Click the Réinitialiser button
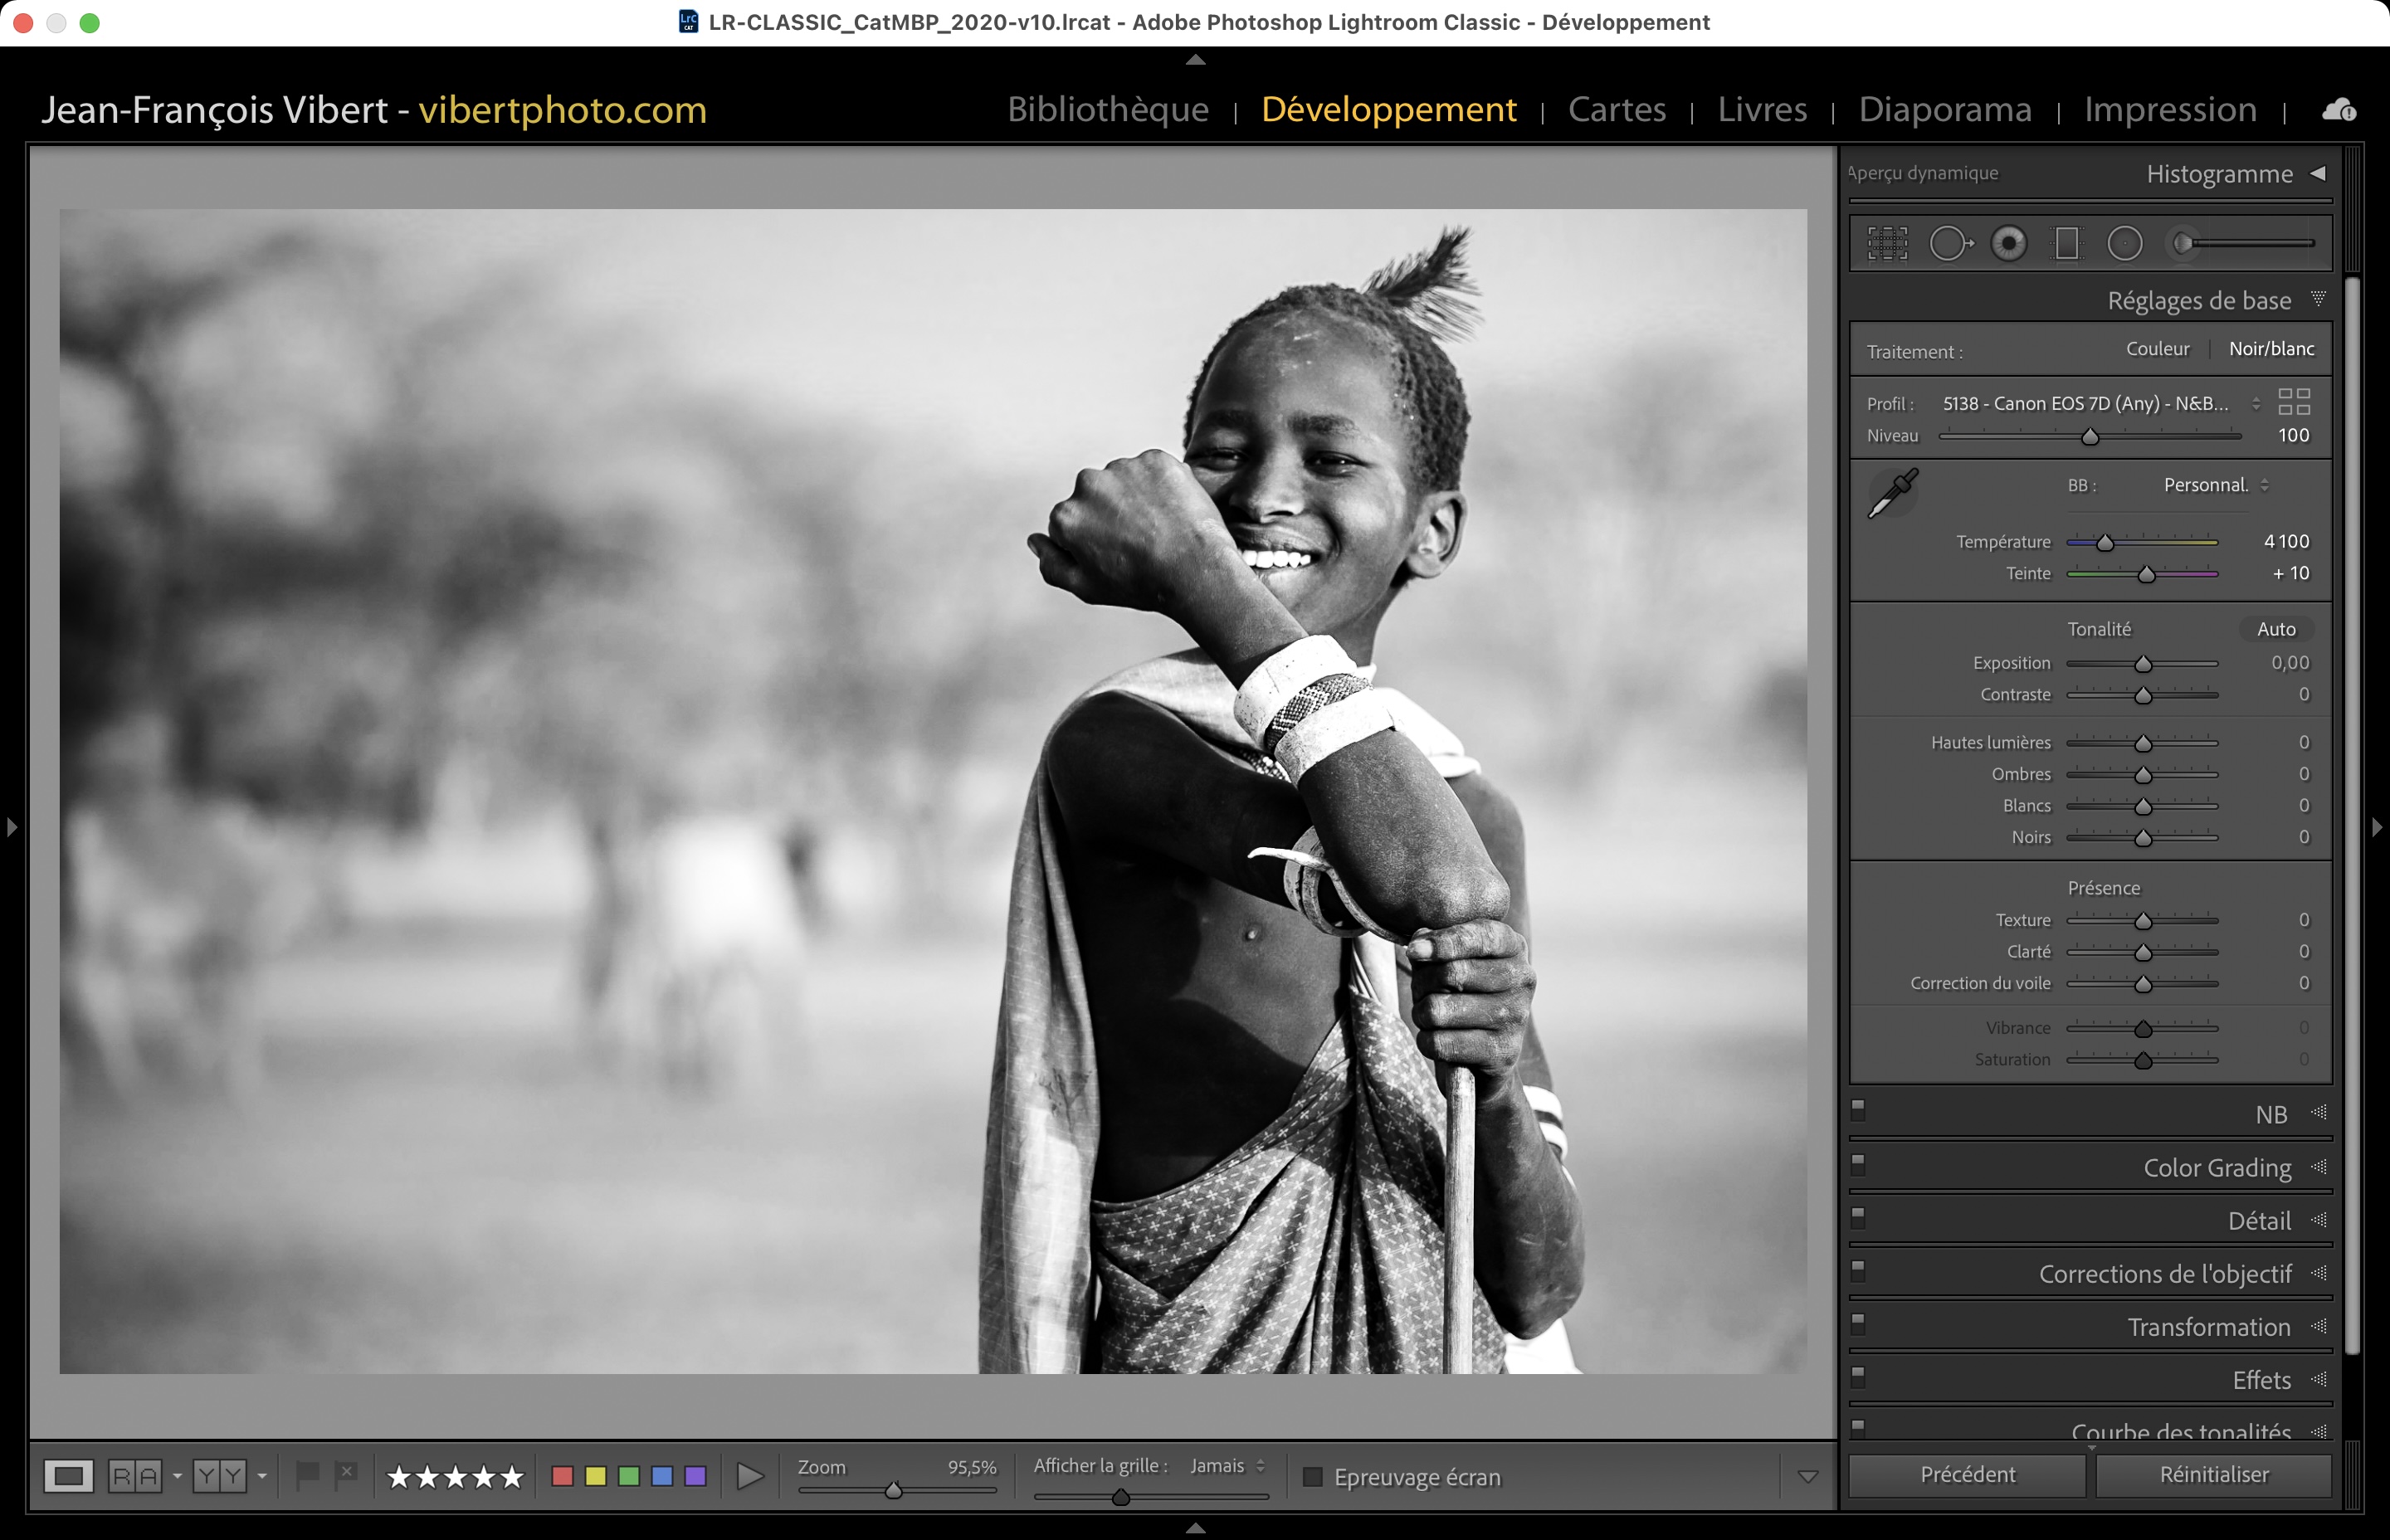The height and width of the screenshot is (1540, 2390). [2213, 1474]
